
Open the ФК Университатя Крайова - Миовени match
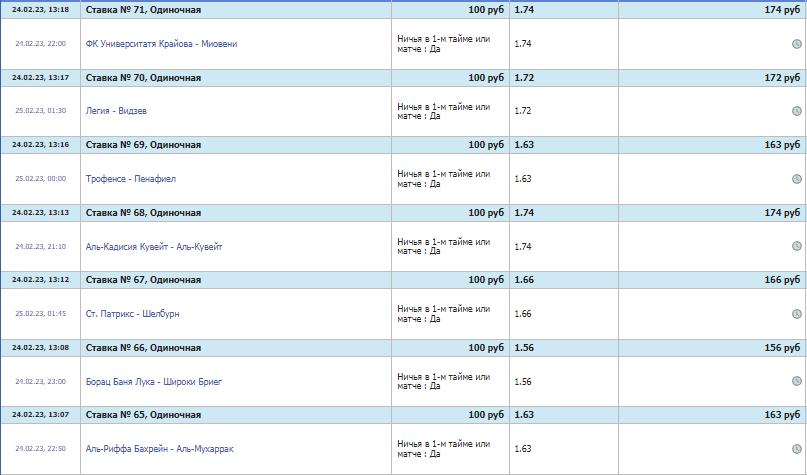[162, 44]
